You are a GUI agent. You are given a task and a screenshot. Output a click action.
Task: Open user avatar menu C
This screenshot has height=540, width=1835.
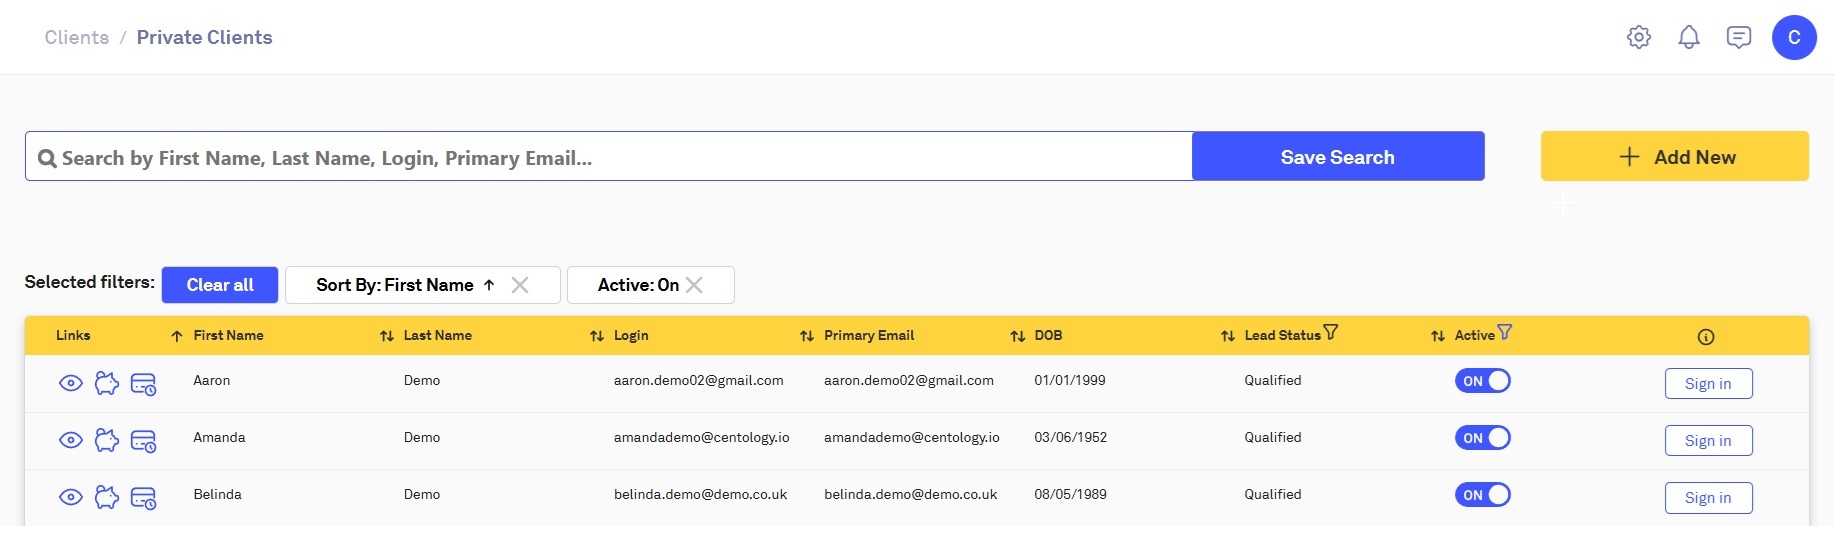[x=1794, y=37]
